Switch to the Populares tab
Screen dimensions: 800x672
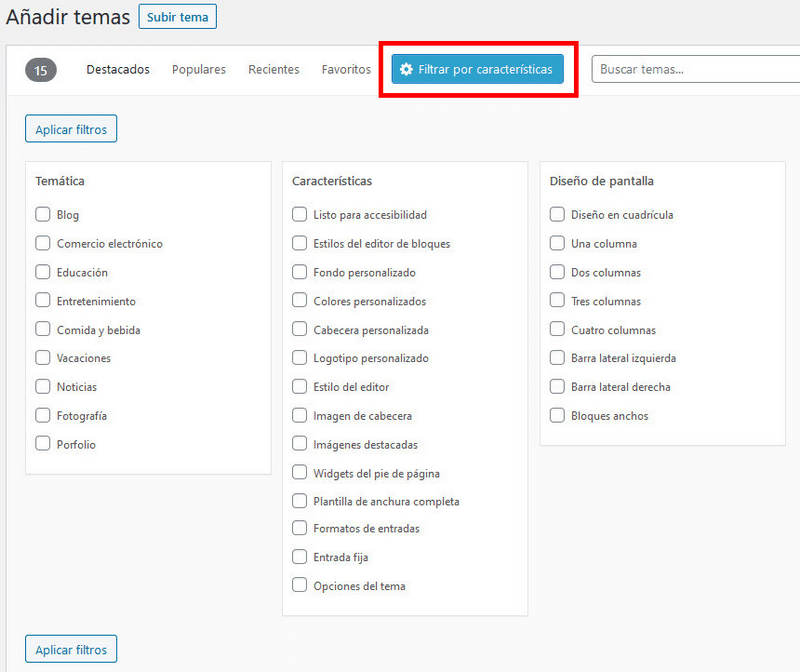click(x=198, y=69)
